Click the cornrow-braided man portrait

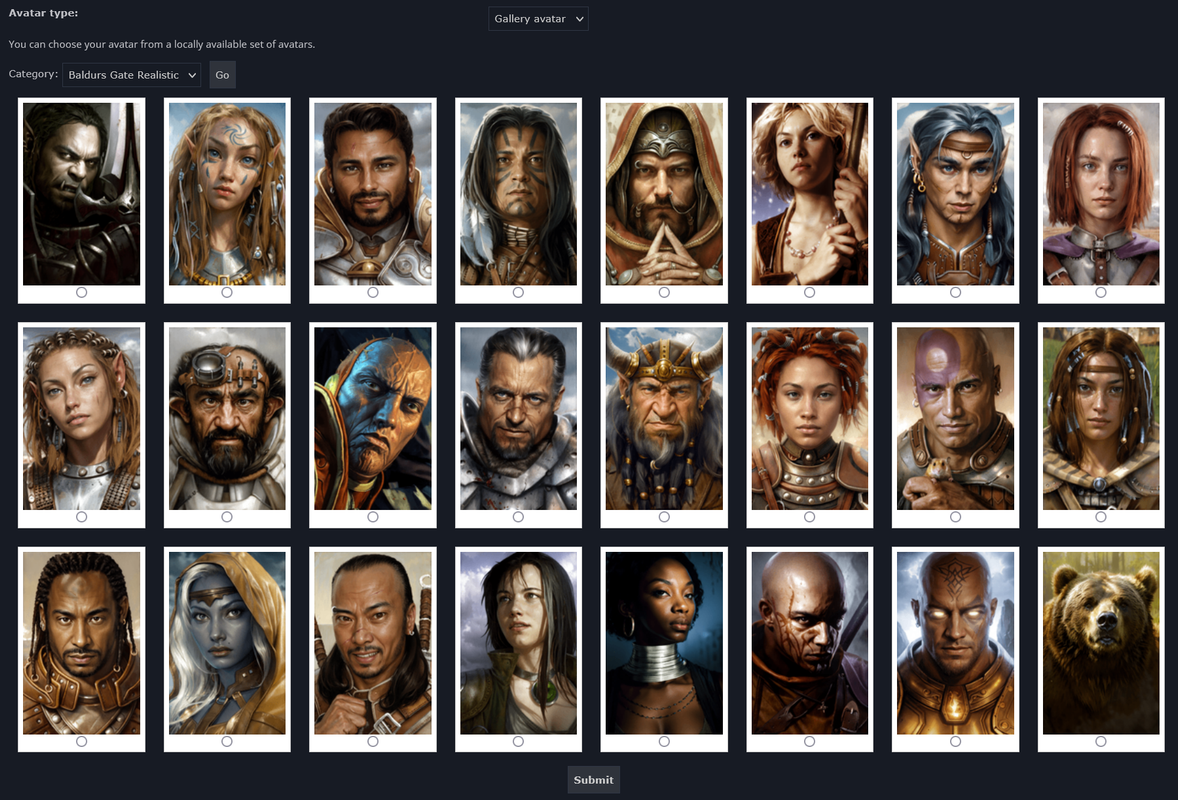tap(81, 643)
